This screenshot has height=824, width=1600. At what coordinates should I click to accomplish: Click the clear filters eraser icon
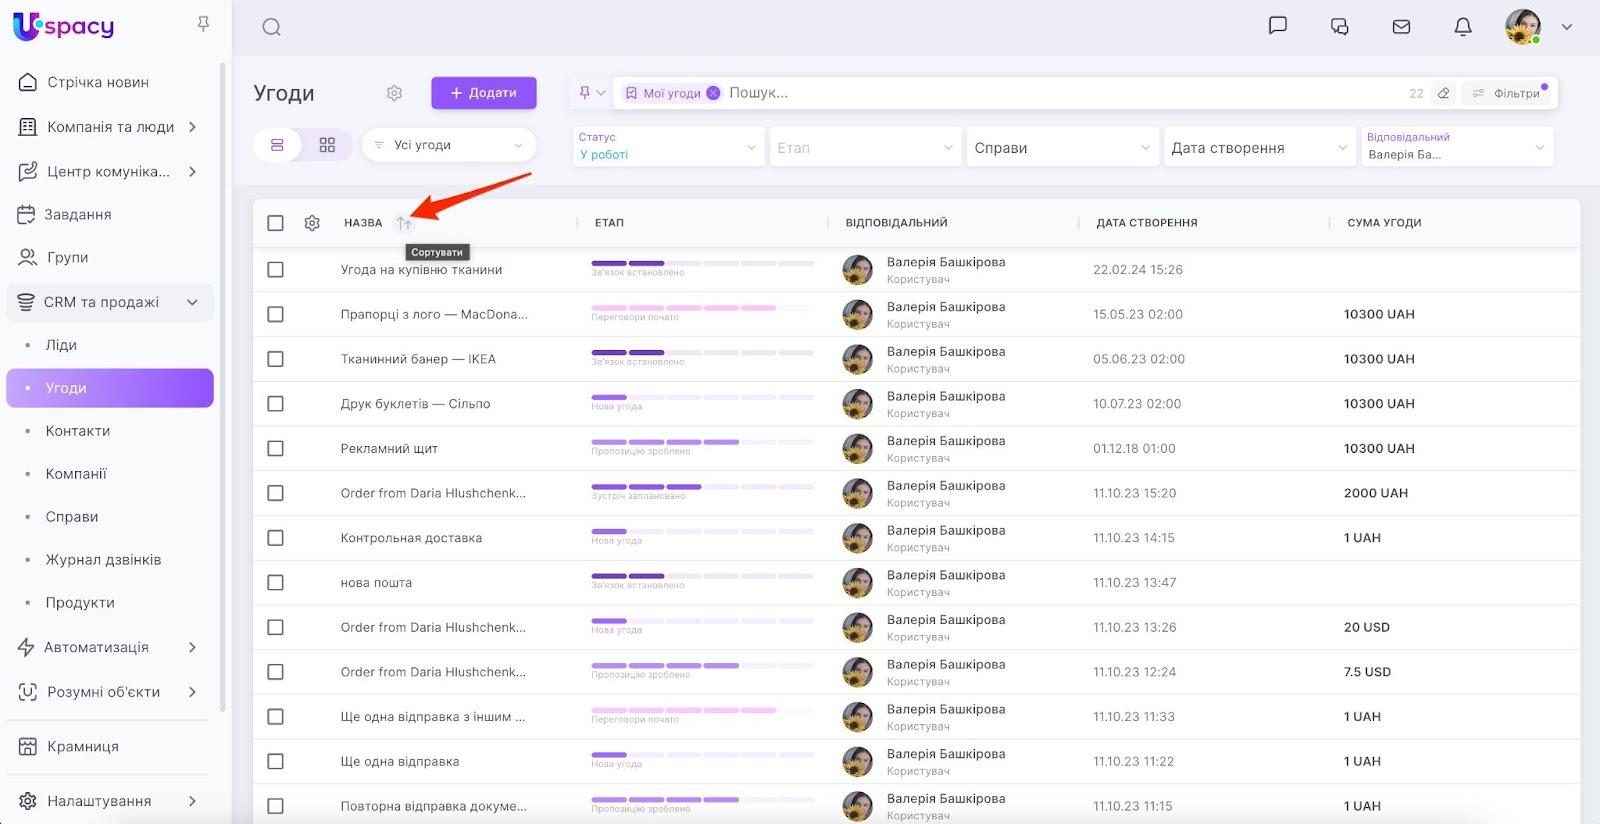(x=1443, y=93)
